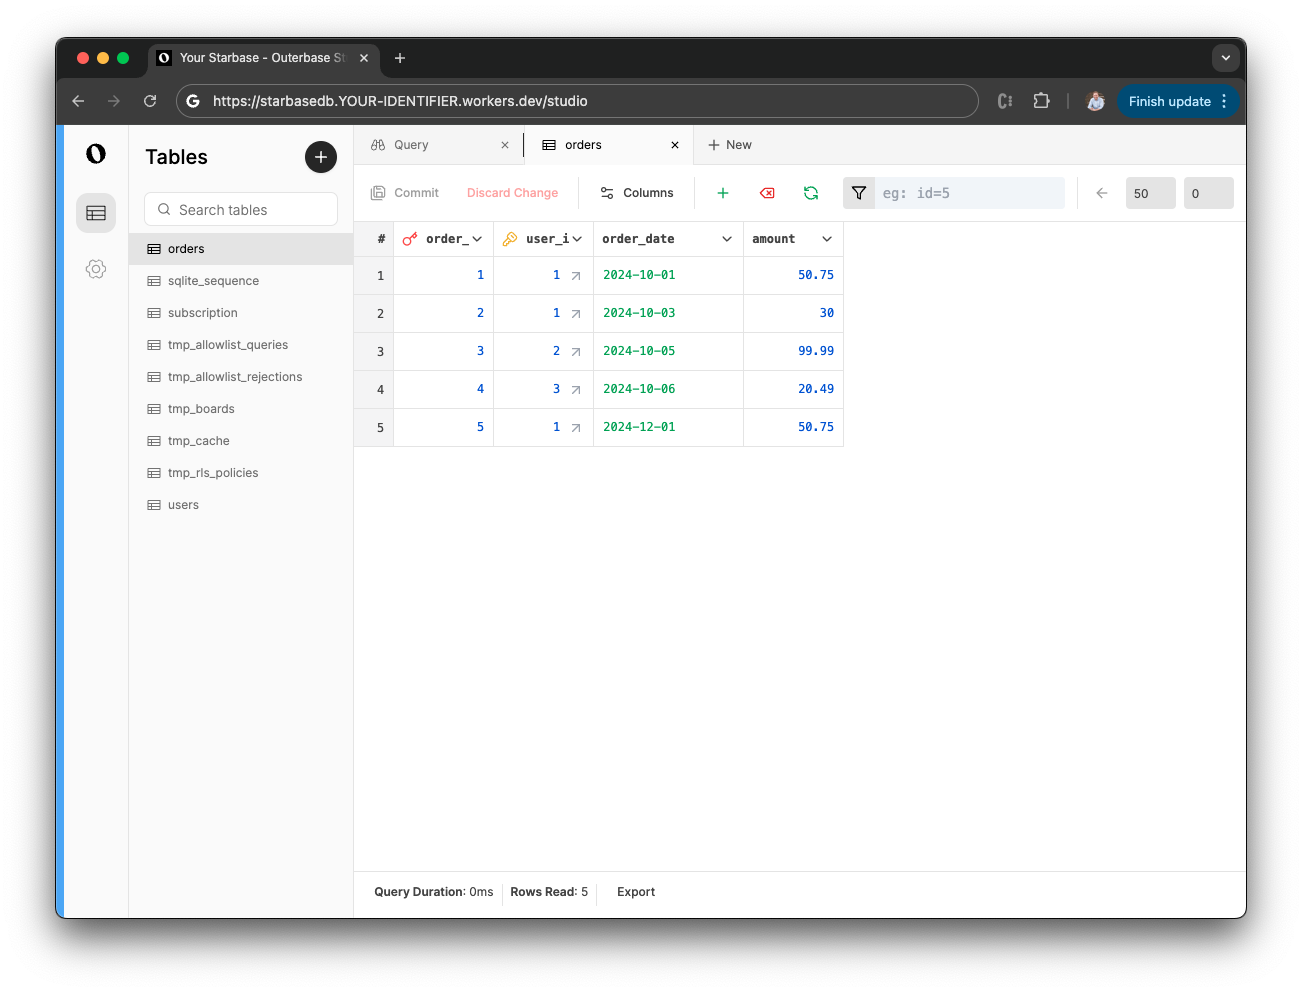The image size is (1302, 992).
Task: Select the tmp_cache table
Action: (x=241, y=441)
